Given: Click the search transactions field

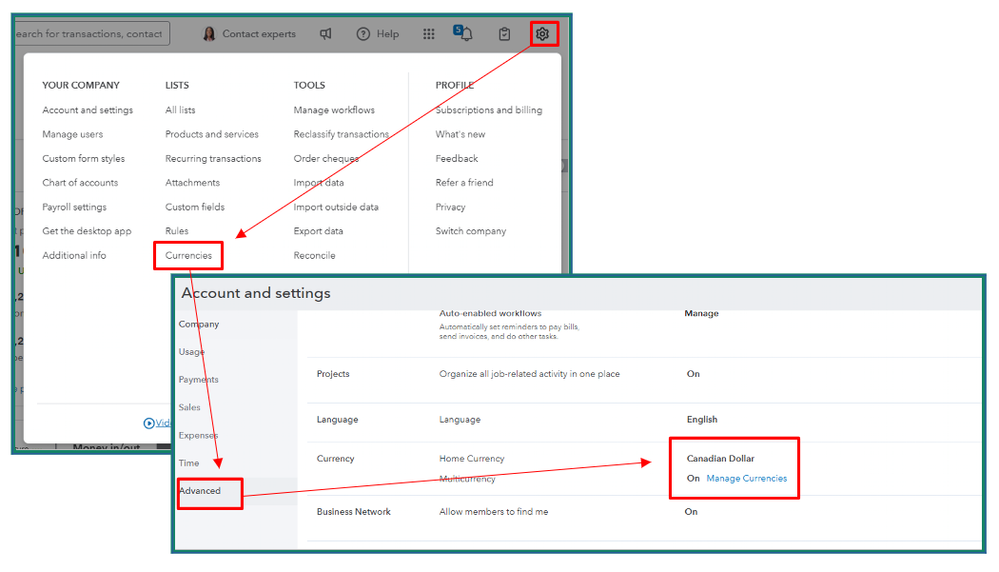Looking at the screenshot, I should (x=92, y=34).
